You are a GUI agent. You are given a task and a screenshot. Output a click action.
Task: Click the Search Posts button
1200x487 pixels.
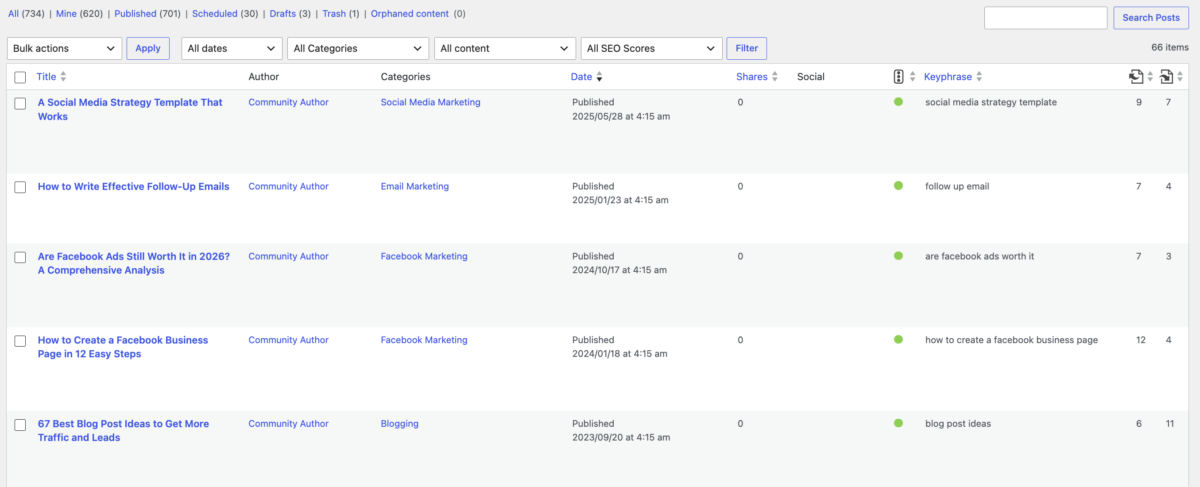[1151, 18]
